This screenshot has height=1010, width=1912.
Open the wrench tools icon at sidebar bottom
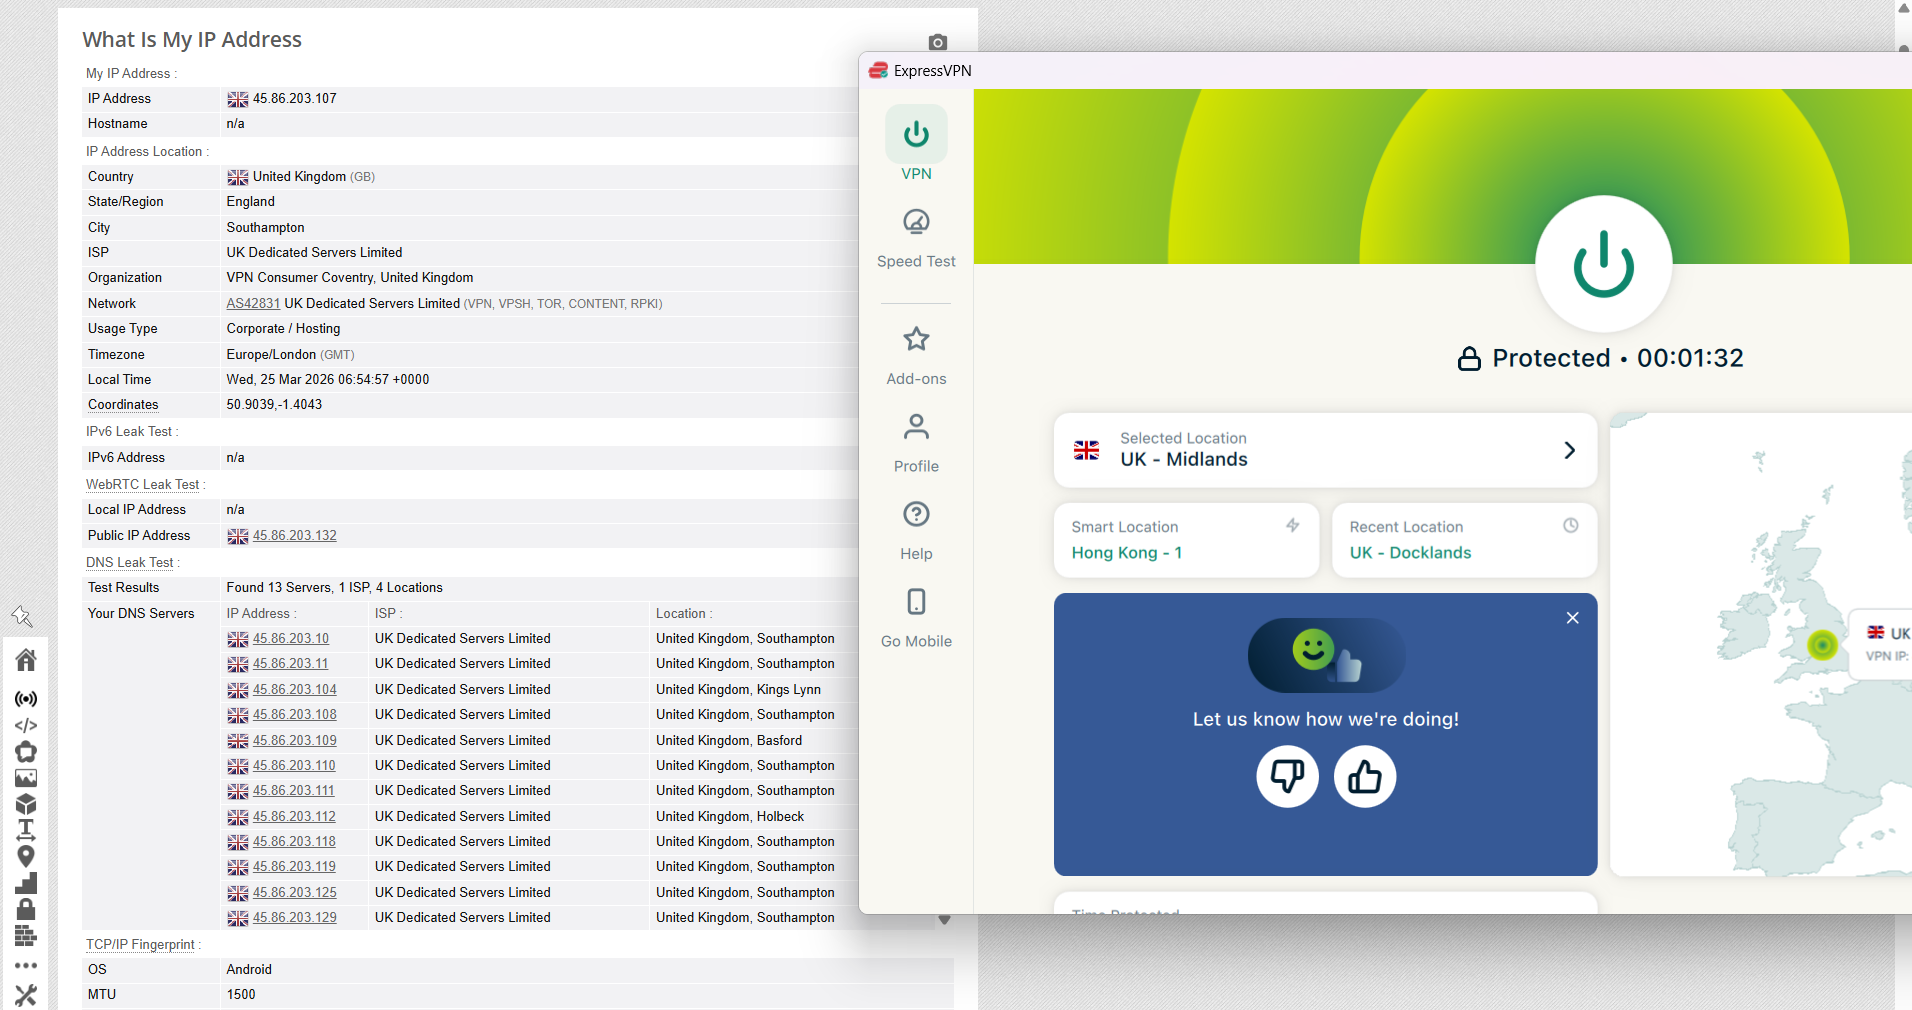pyautogui.click(x=26, y=995)
